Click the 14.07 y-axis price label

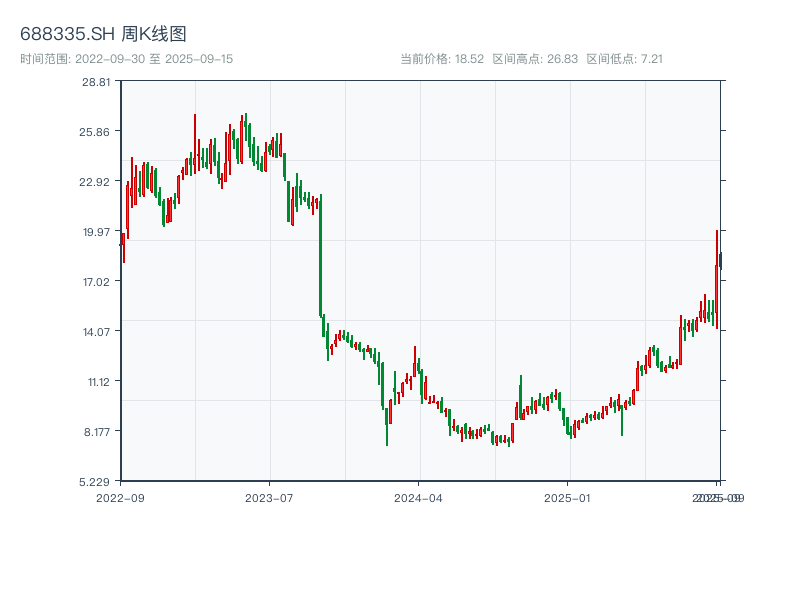[x=97, y=331]
